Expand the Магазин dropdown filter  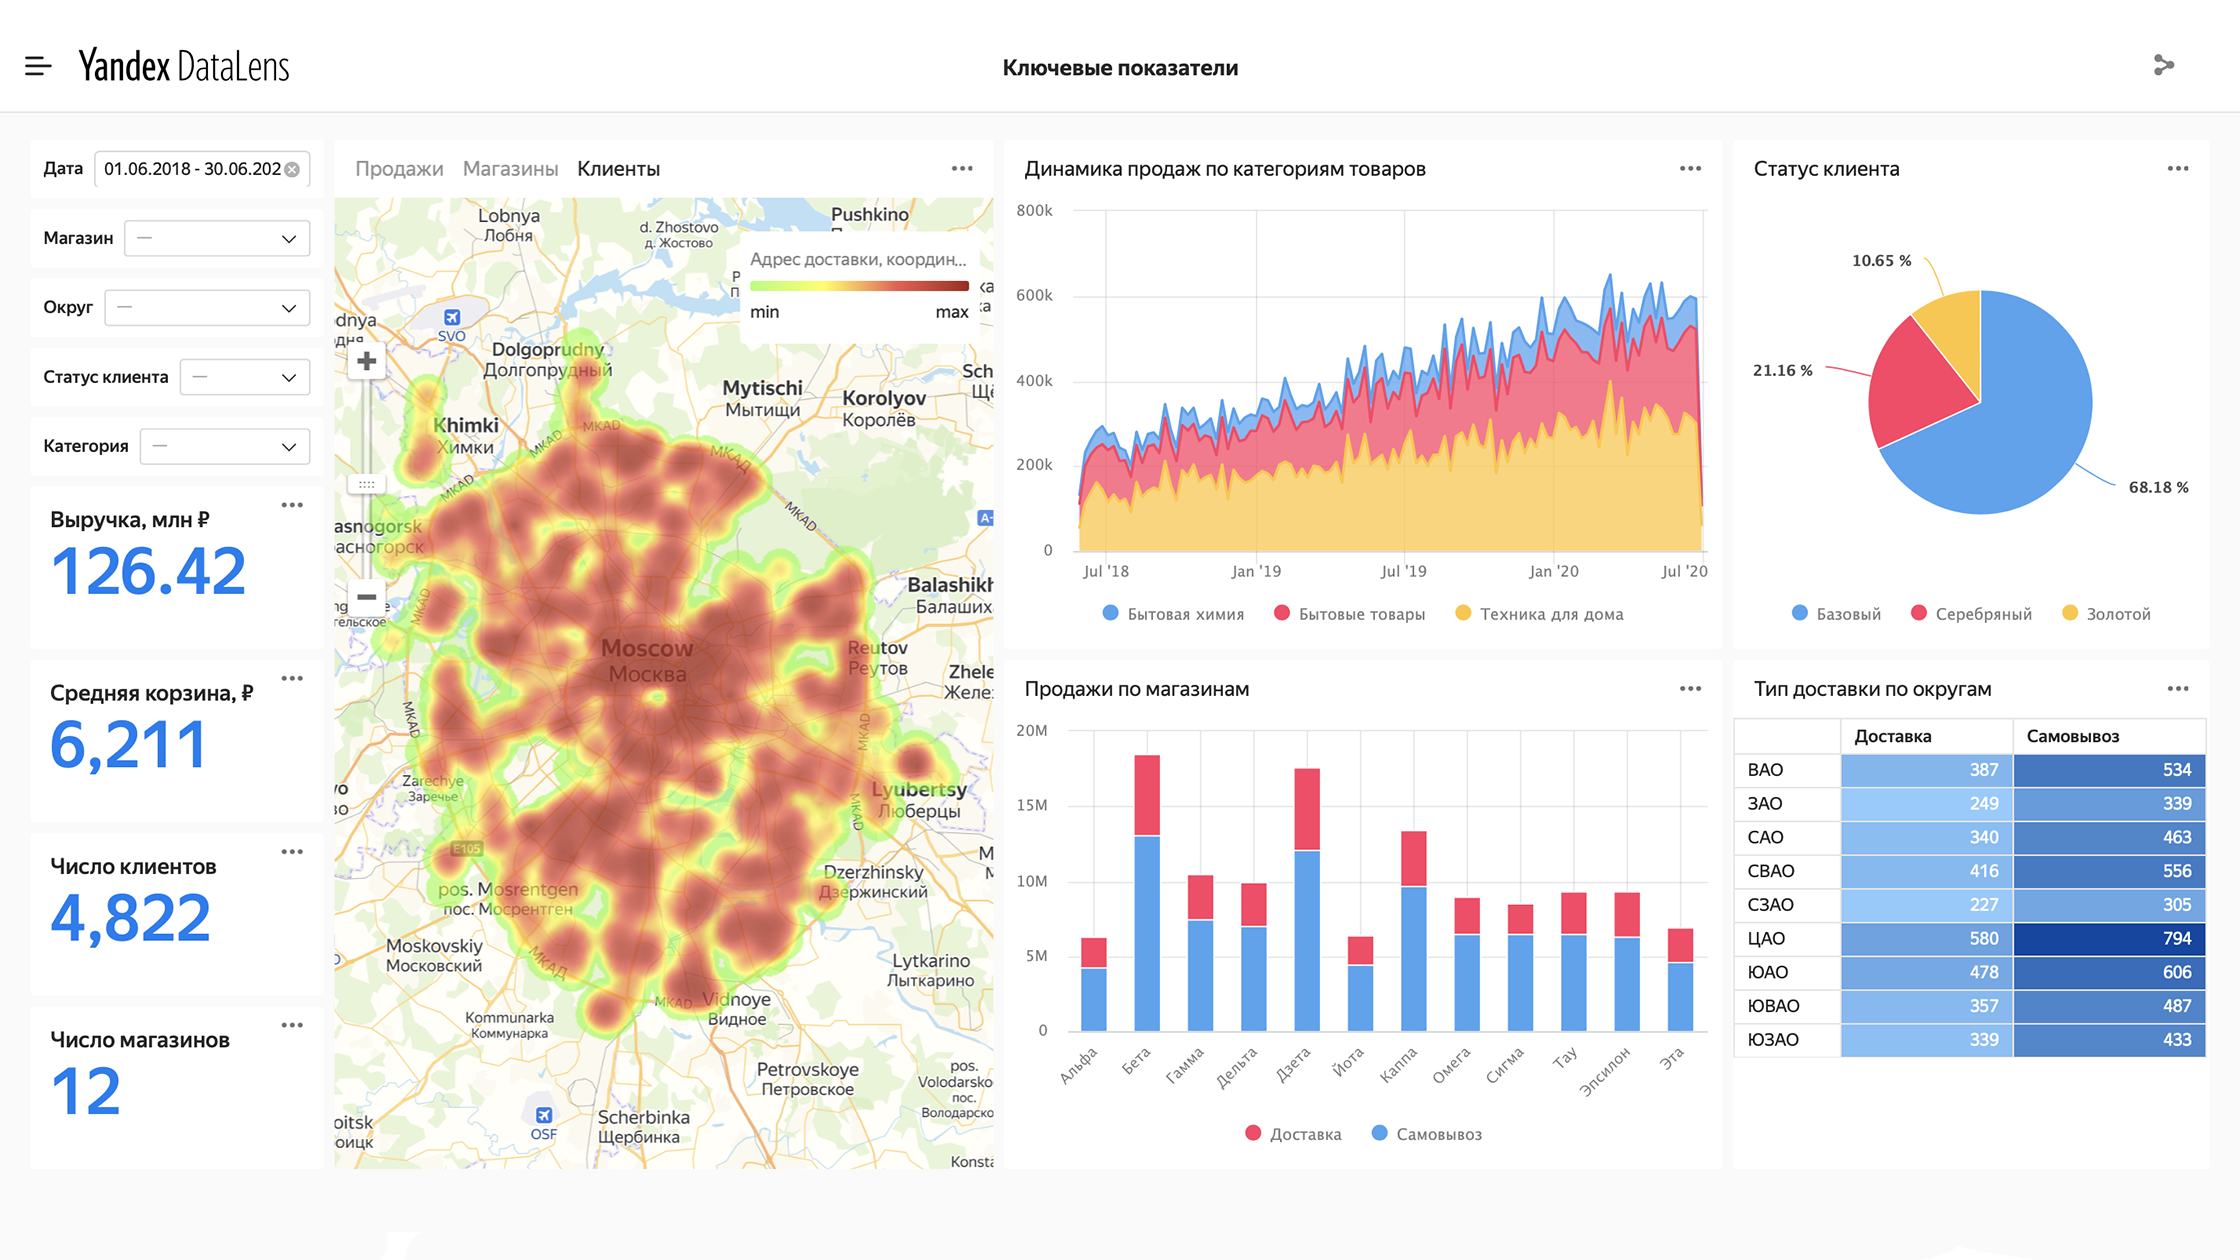pos(217,239)
